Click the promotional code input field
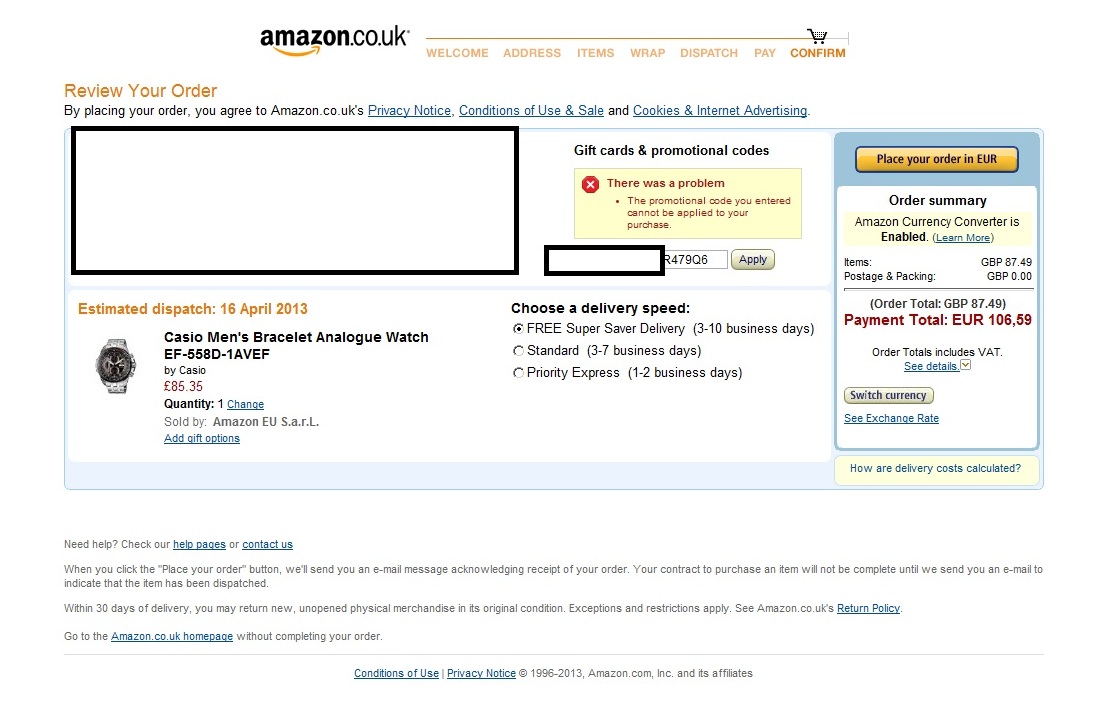The image size is (1105, 709). pos(695,259)
